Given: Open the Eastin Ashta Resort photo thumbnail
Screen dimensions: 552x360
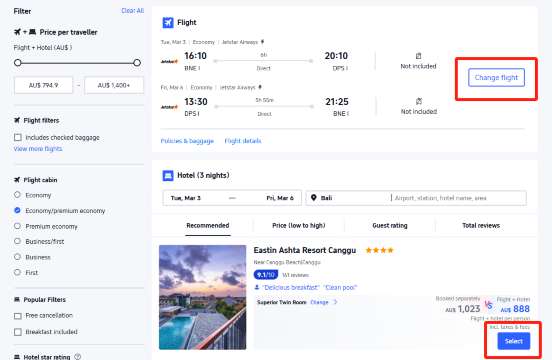Looking at the screenshot, I should (202, 297).
